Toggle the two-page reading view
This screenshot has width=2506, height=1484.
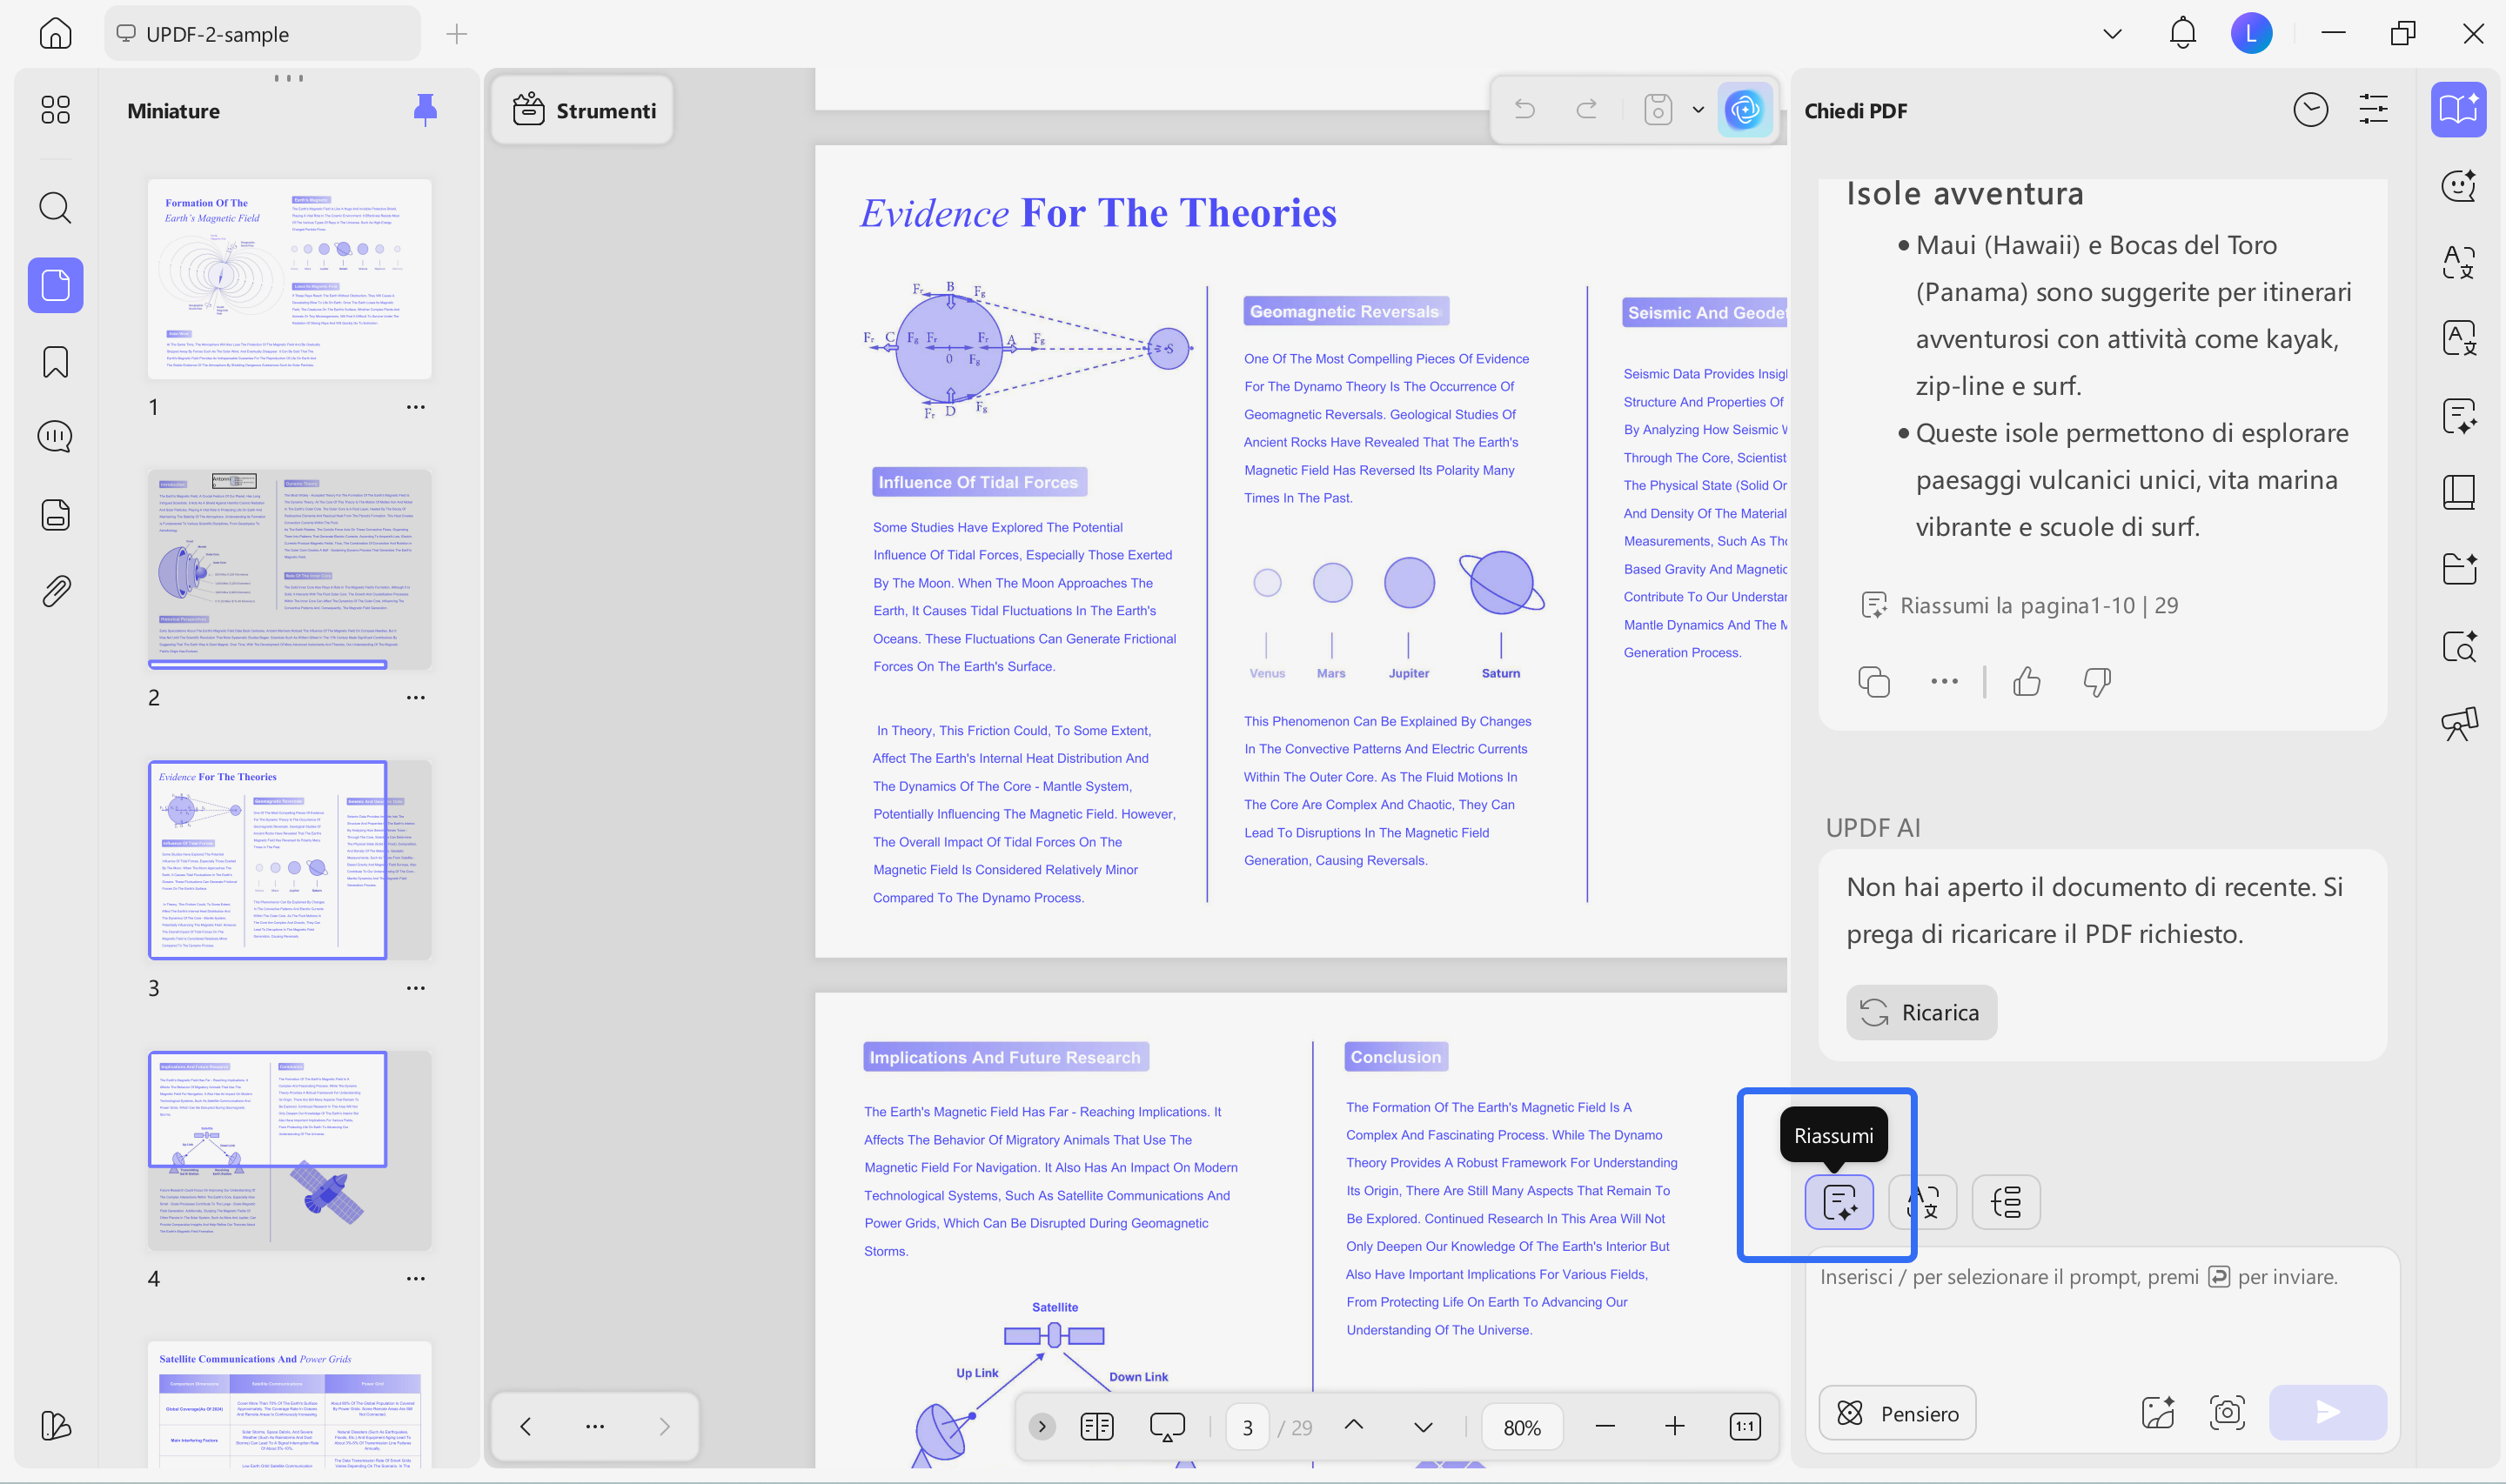1096,1427
